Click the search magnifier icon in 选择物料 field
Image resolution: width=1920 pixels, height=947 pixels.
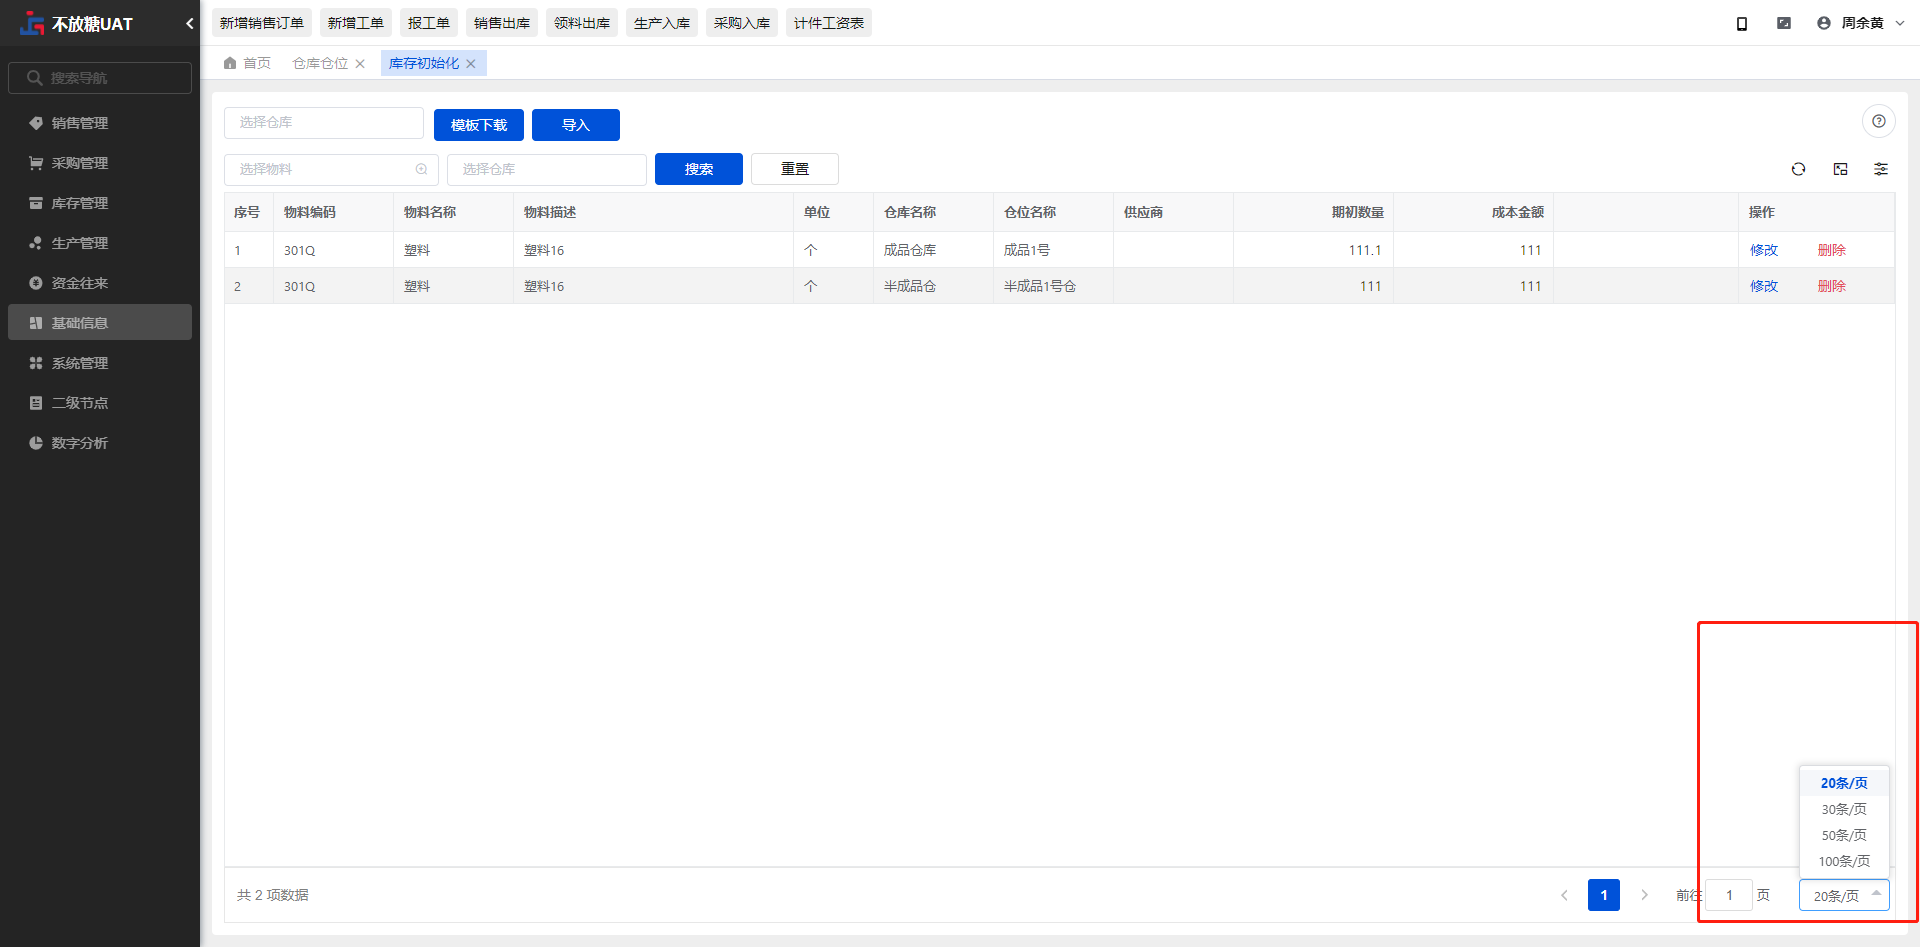coord(422,169)
